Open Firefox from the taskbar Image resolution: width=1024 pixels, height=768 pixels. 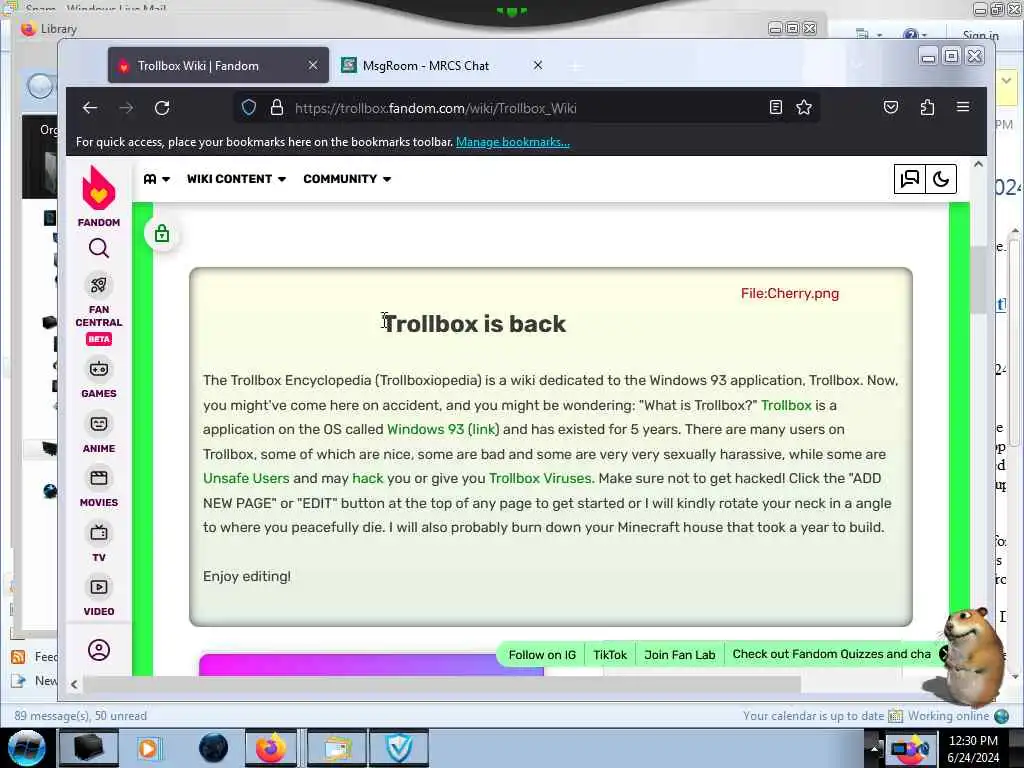pyautogui.click(x=271, y=748)
